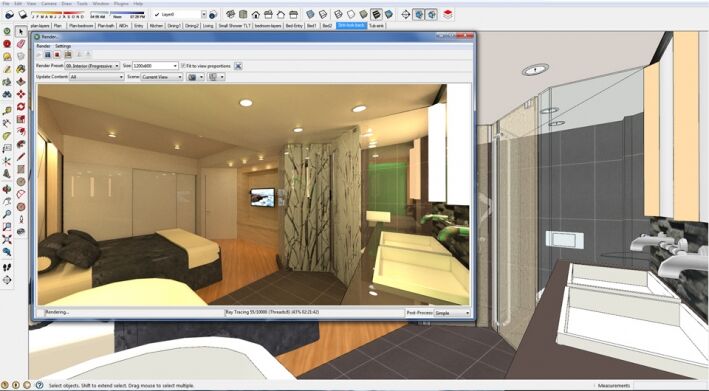Viewport: 709px width, 391px height.
Task: Stop the render with red button
Action: pyautogui.click(x=57, y=55)
